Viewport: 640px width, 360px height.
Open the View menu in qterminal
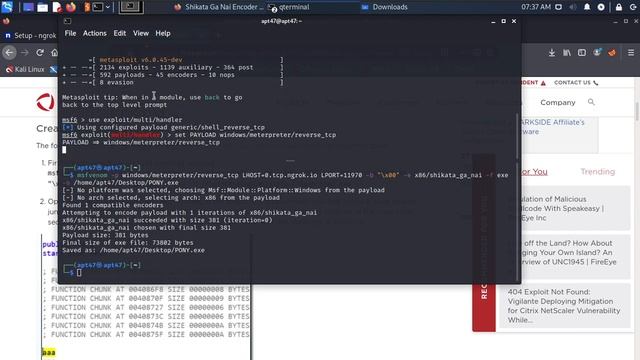click(x=141, y=33)
